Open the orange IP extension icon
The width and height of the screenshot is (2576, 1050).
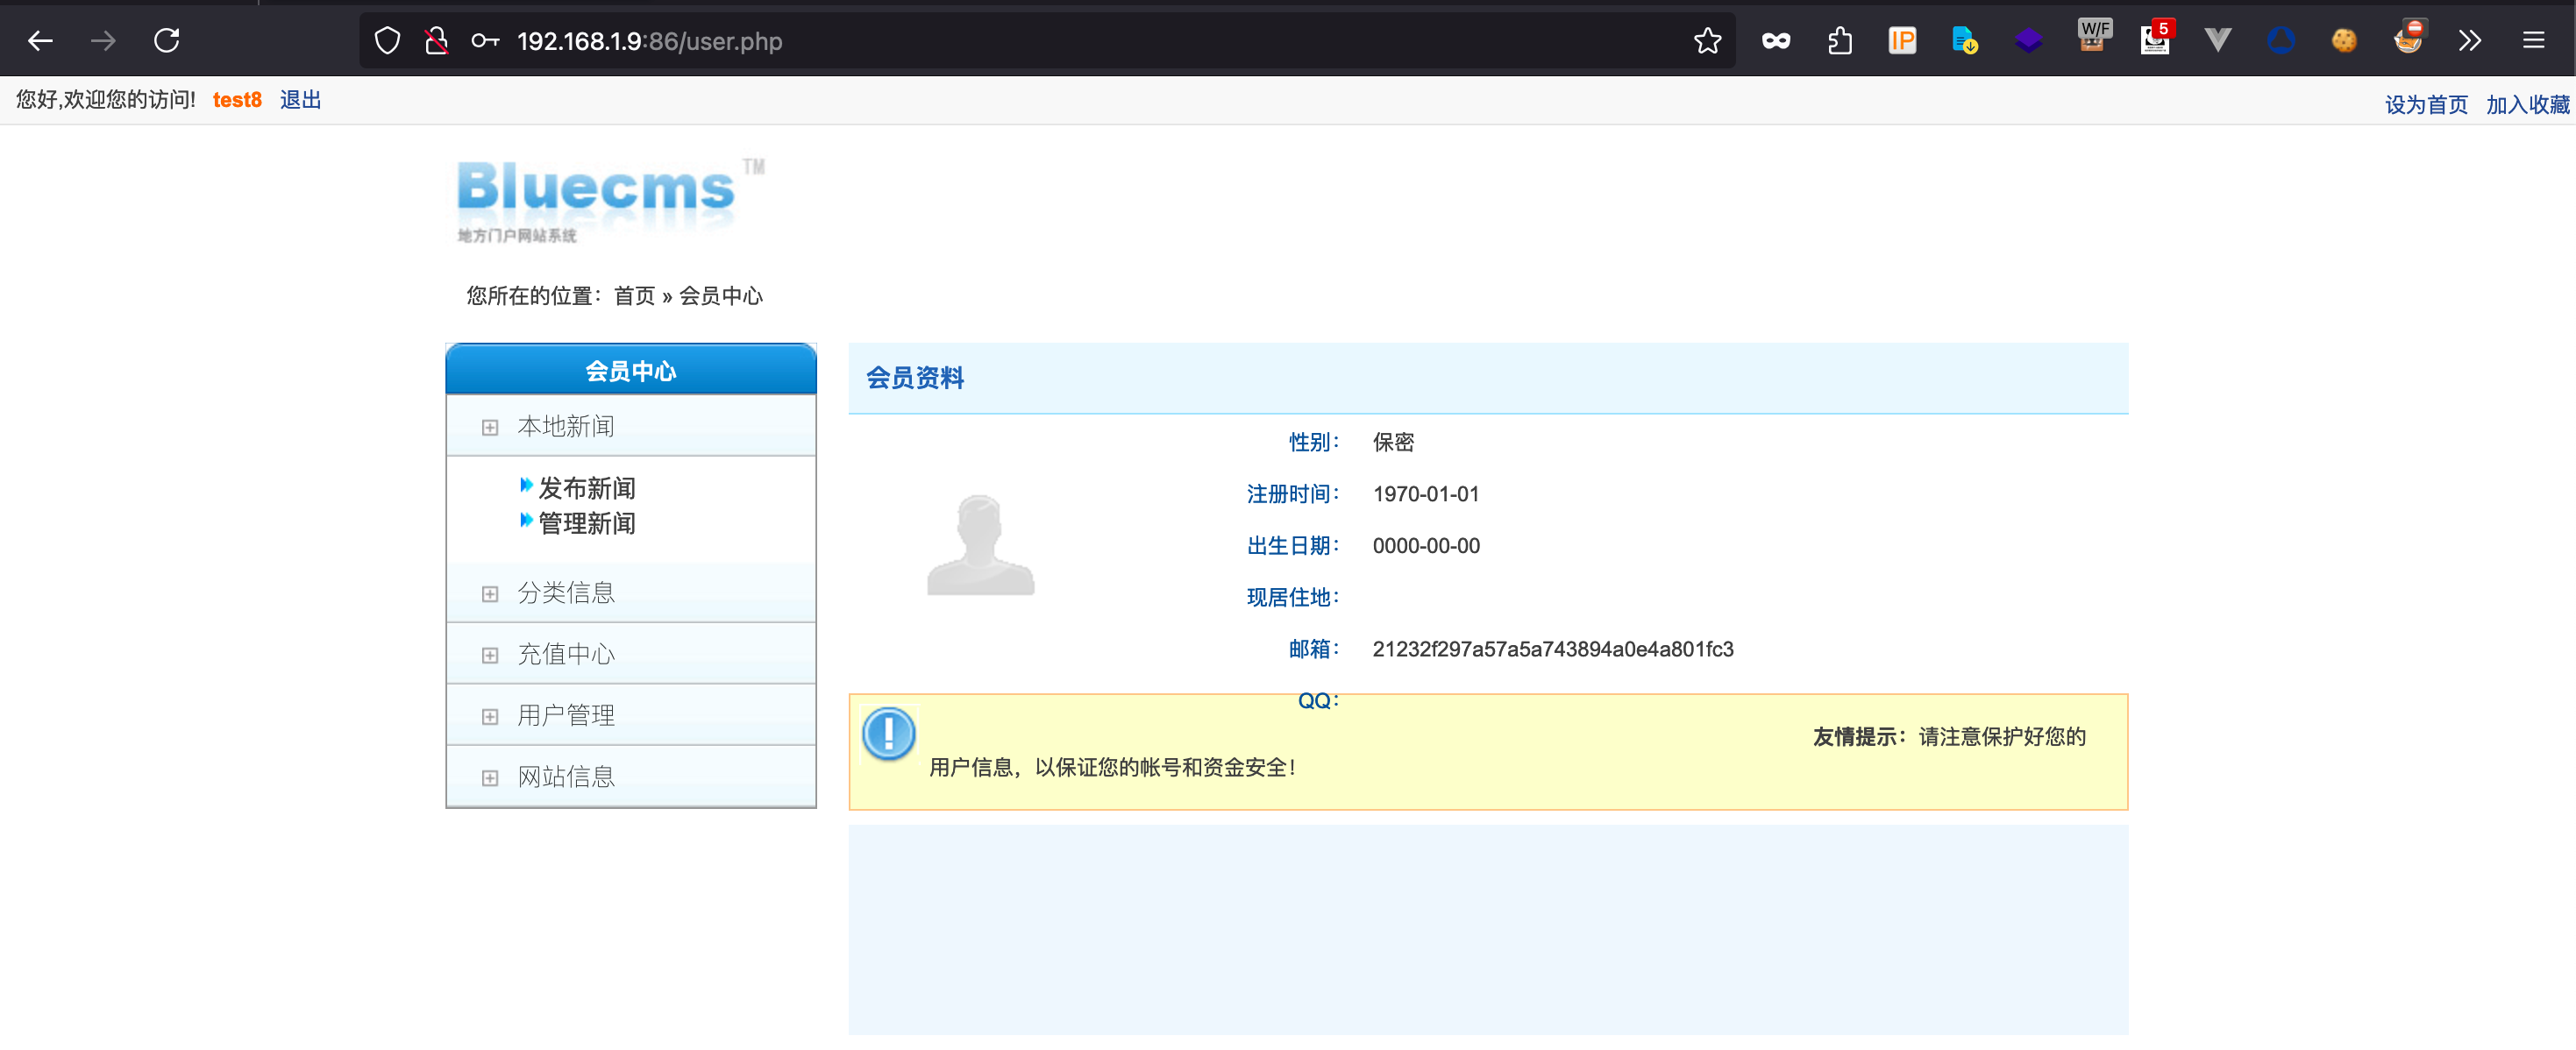pos(1902,41)
